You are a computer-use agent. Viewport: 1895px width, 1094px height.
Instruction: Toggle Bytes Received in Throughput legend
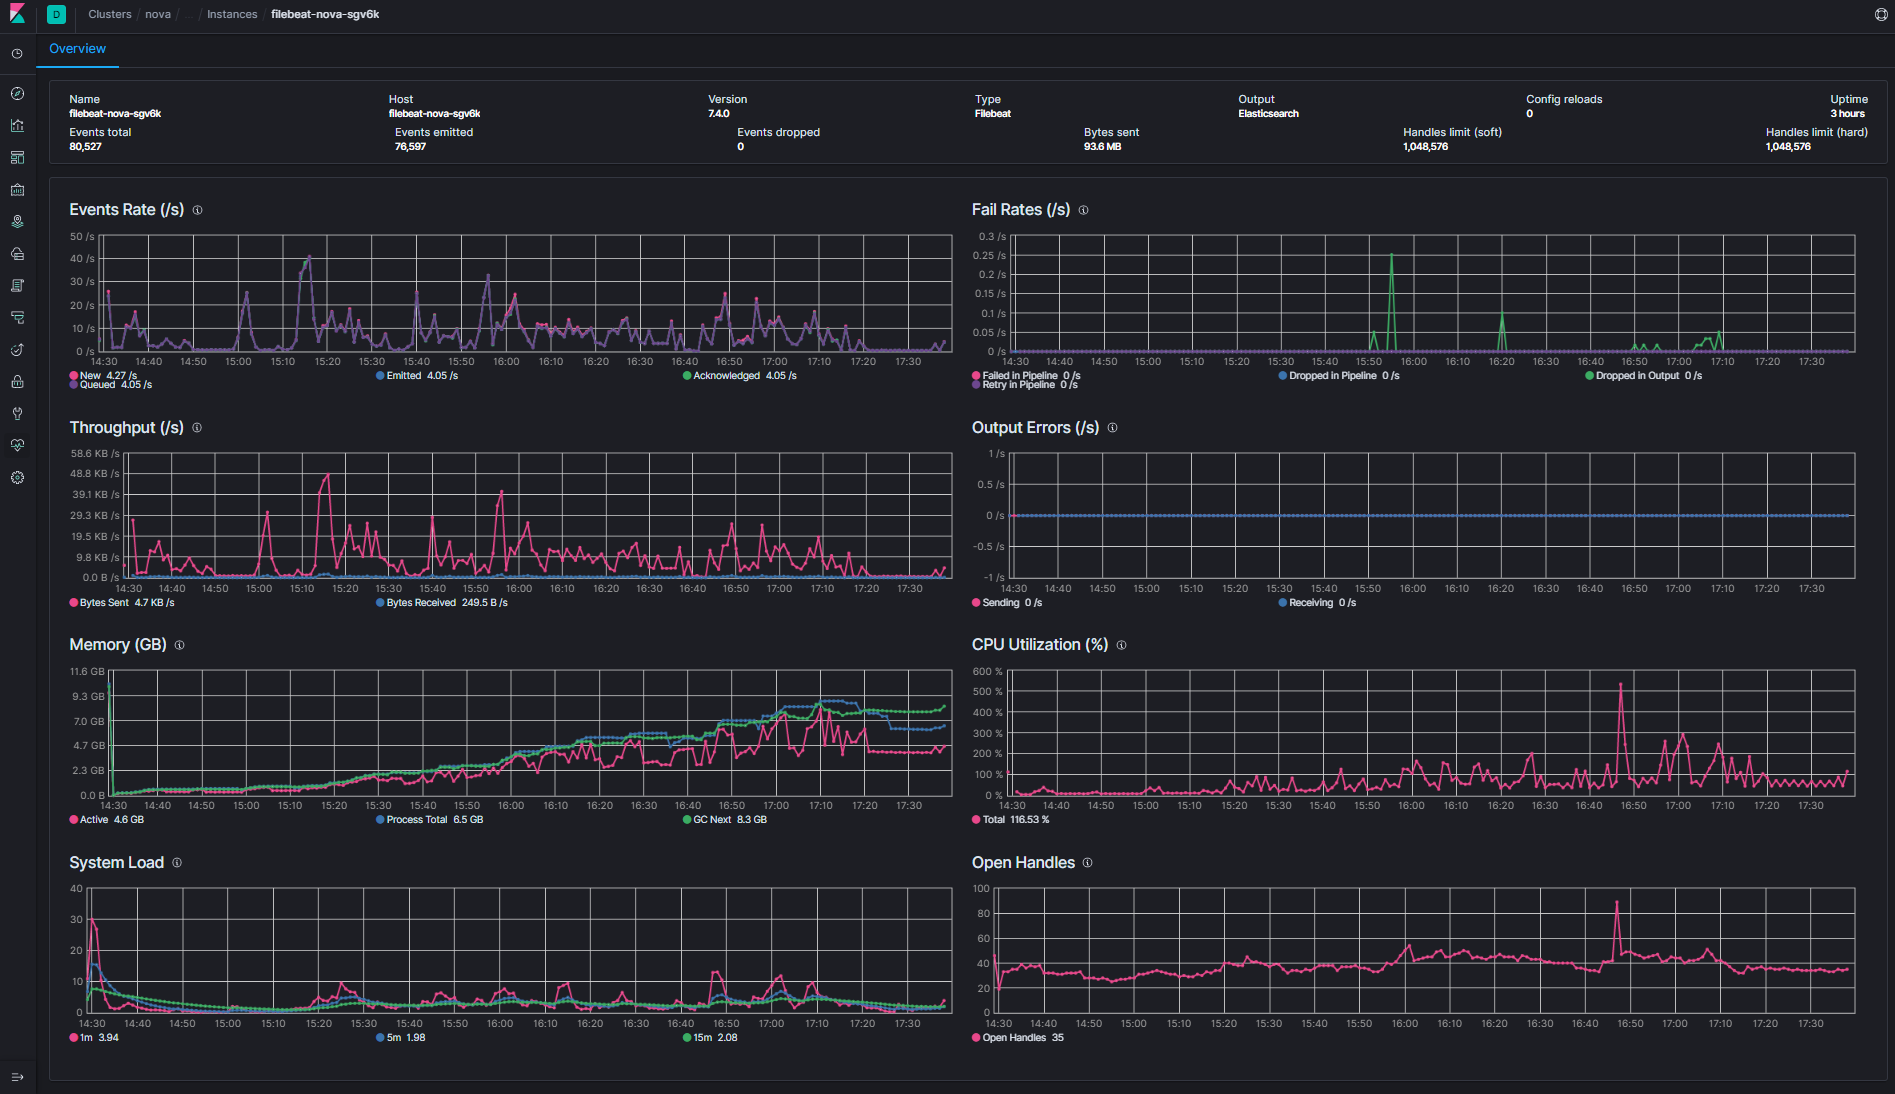442,603
